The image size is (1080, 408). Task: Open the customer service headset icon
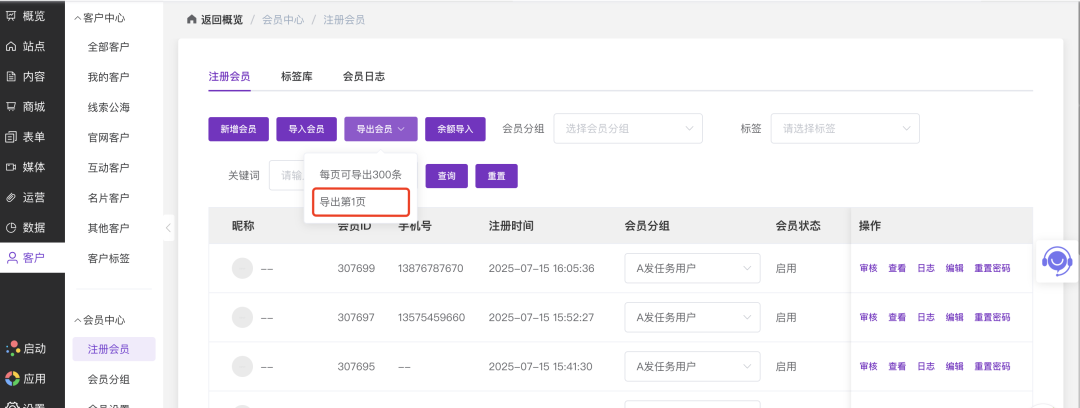[1056, 260]
